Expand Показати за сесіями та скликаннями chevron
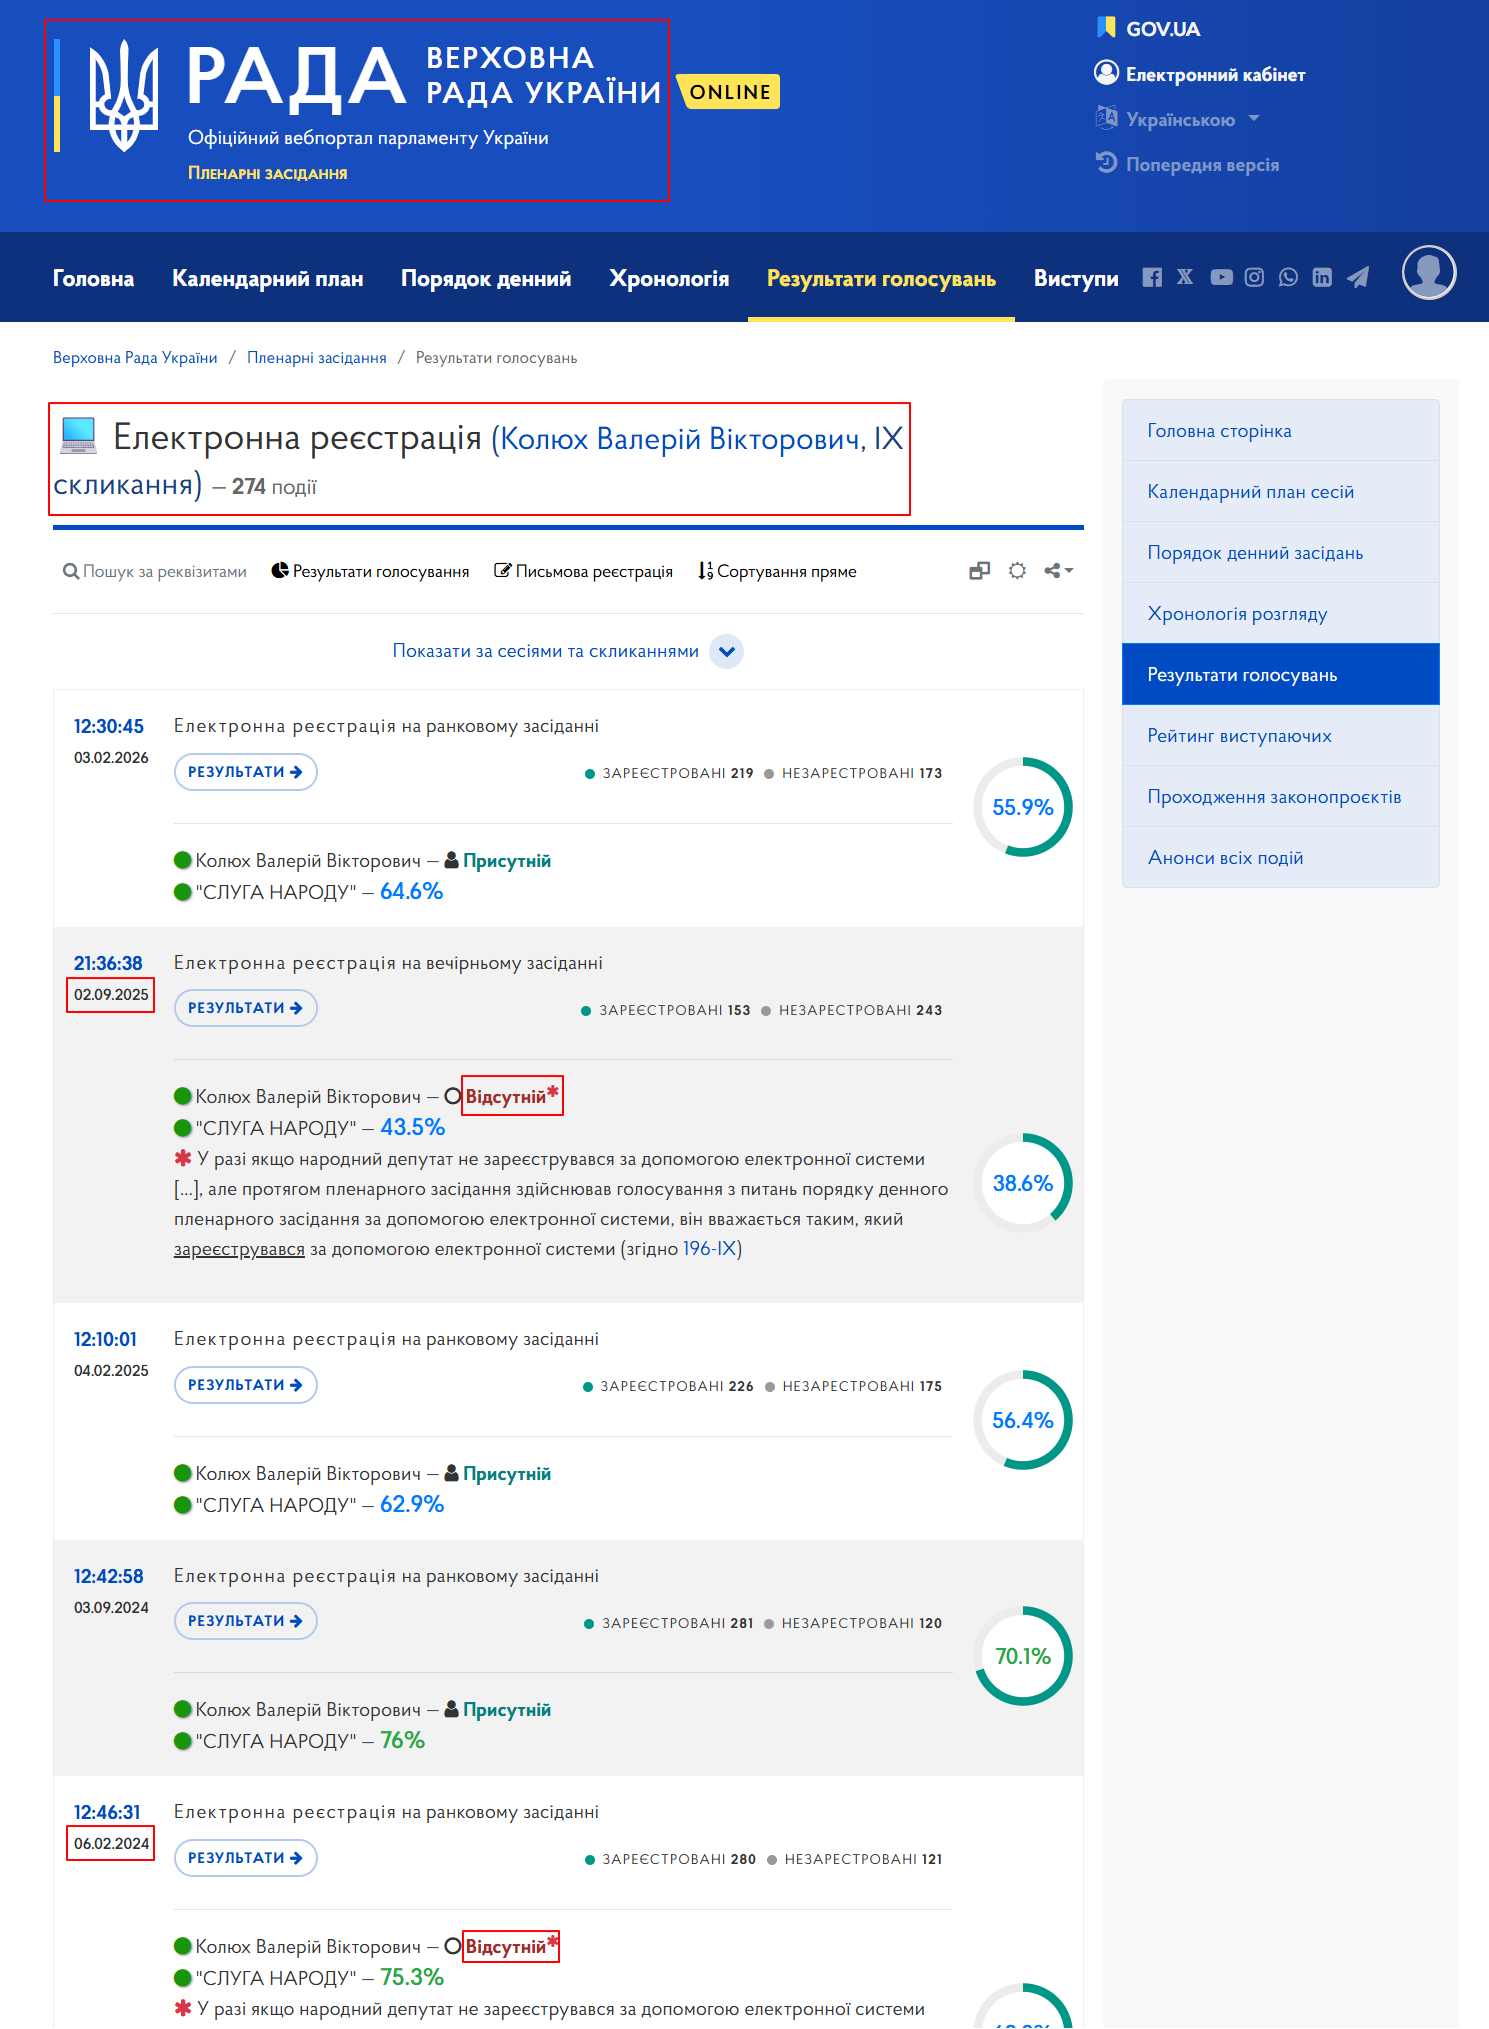The image size is (1489, 2029). [727, 651]
